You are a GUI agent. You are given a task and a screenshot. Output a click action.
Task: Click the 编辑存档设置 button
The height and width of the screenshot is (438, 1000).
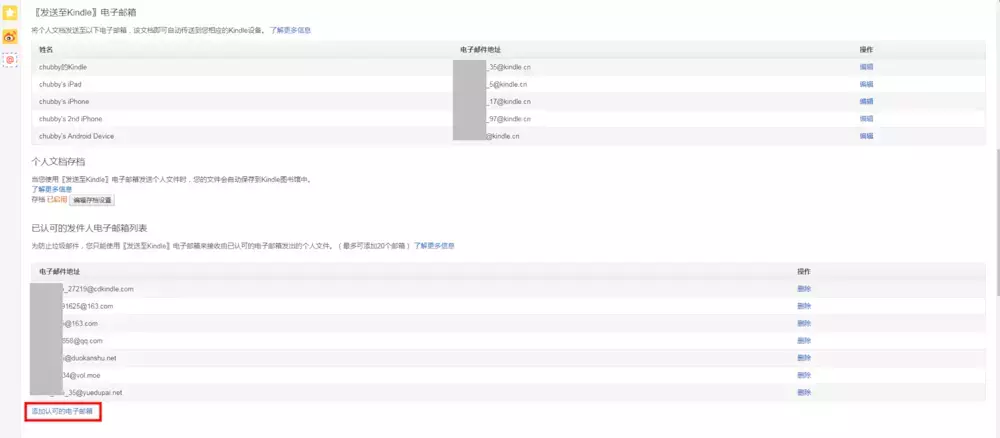point(92,200)
